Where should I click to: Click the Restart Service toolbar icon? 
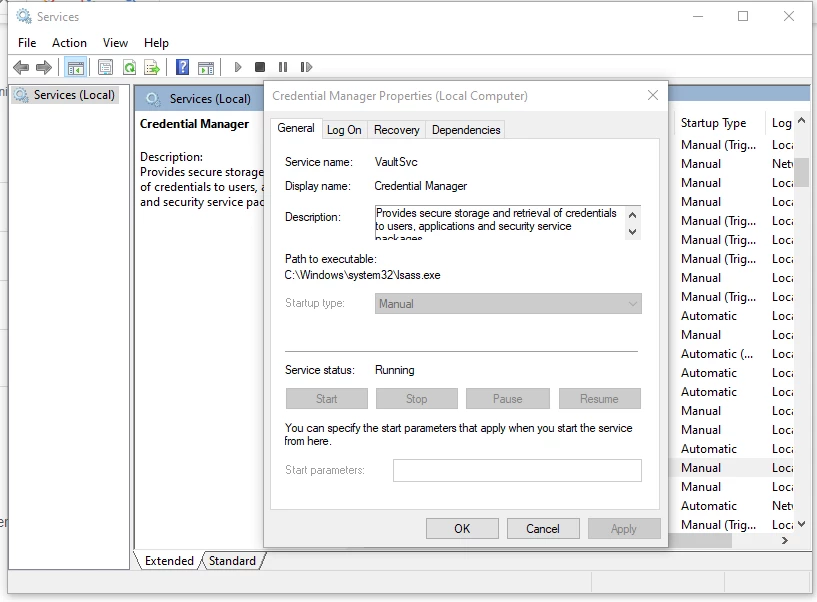(306, 67)
